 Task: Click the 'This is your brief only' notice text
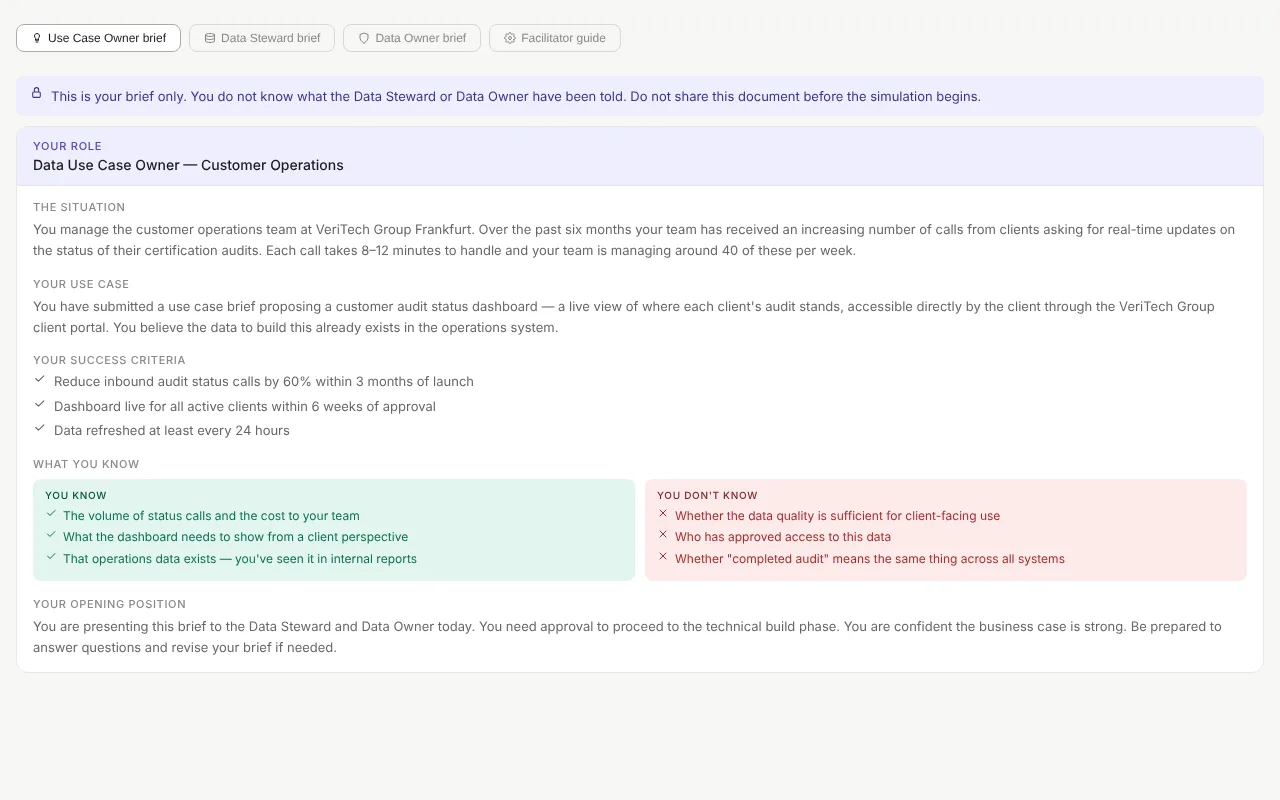tap(516, 97)
